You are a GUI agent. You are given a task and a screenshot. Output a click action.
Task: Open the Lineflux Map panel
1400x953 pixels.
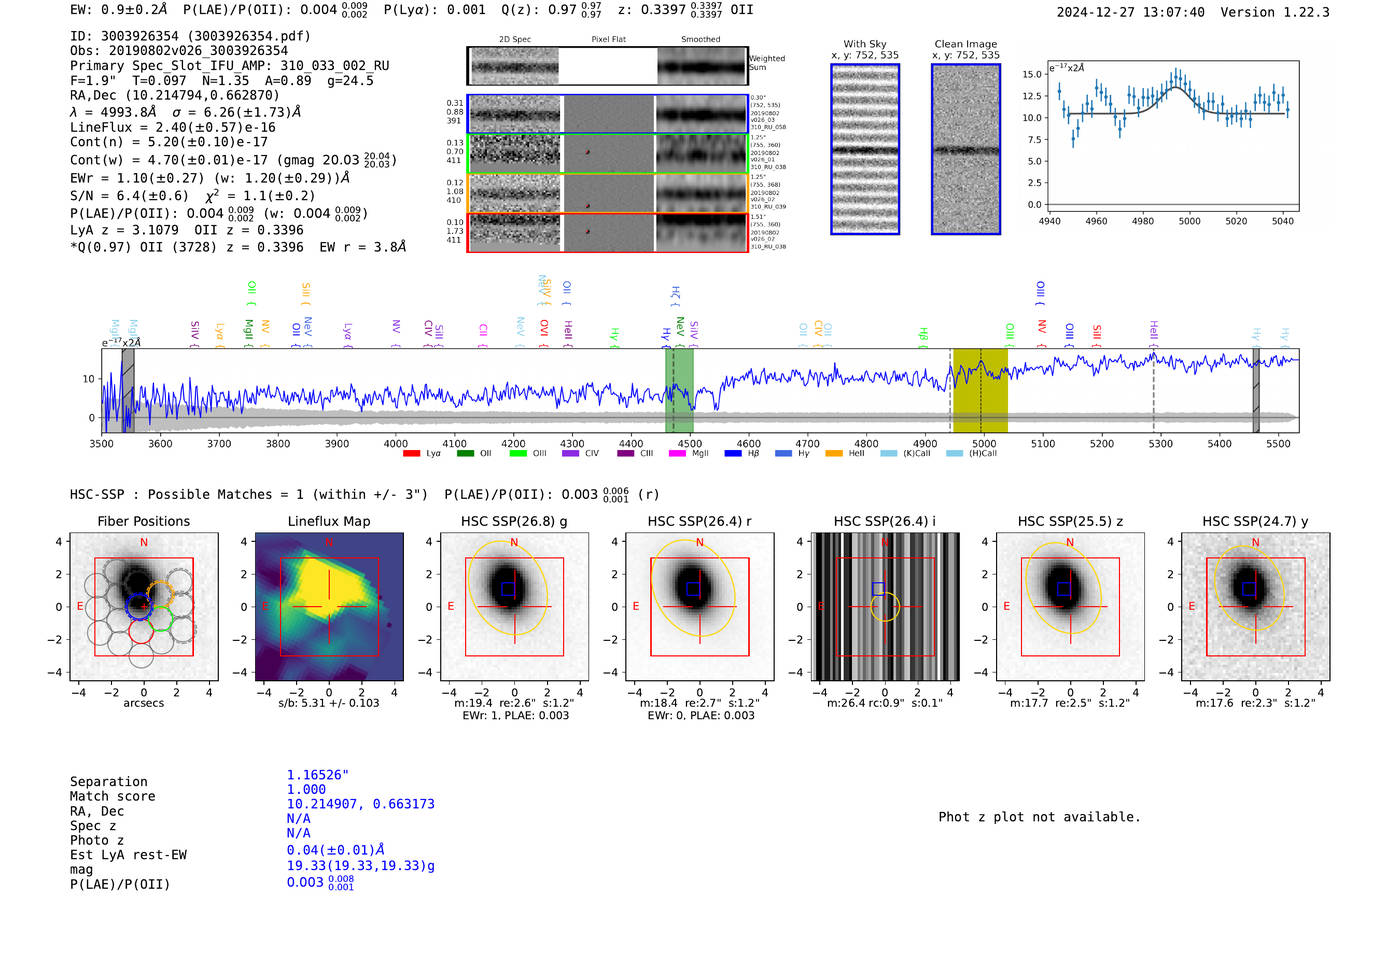329,606
